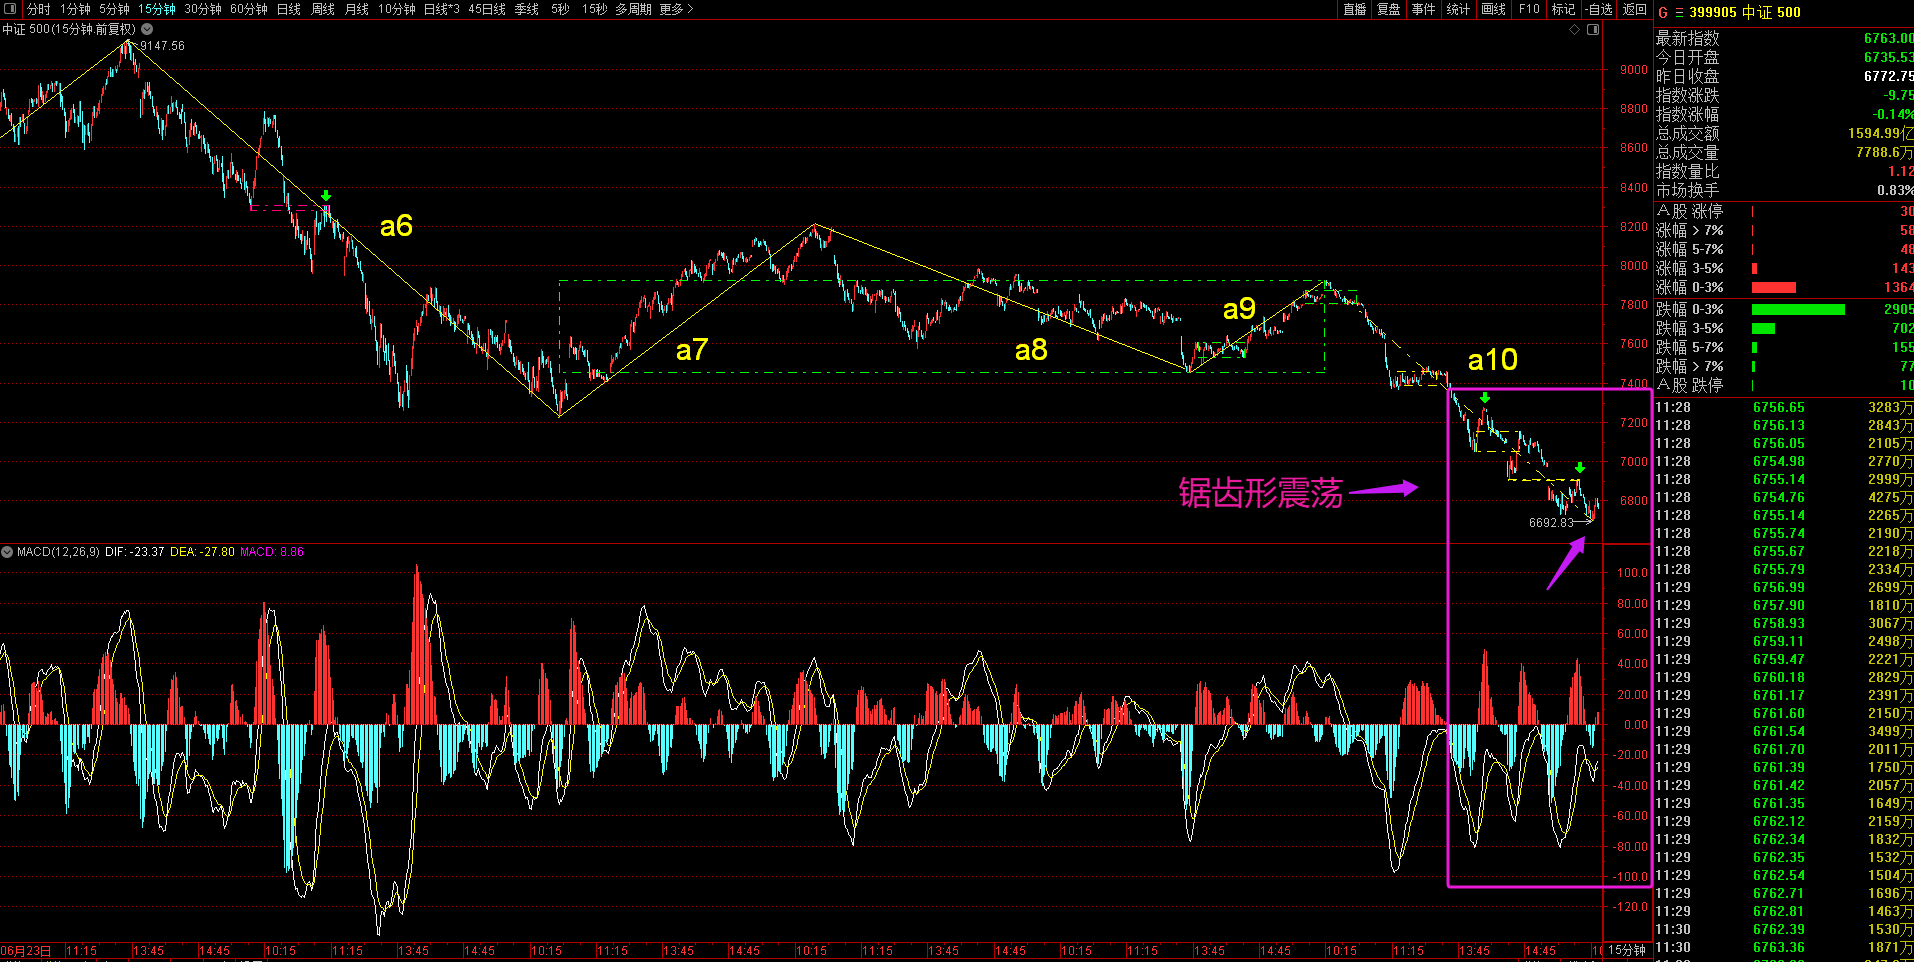The height and width of the screenshot is (962, 1914).
Task: Toggle the left sidebar panel icon
Action: click(11, 9)
